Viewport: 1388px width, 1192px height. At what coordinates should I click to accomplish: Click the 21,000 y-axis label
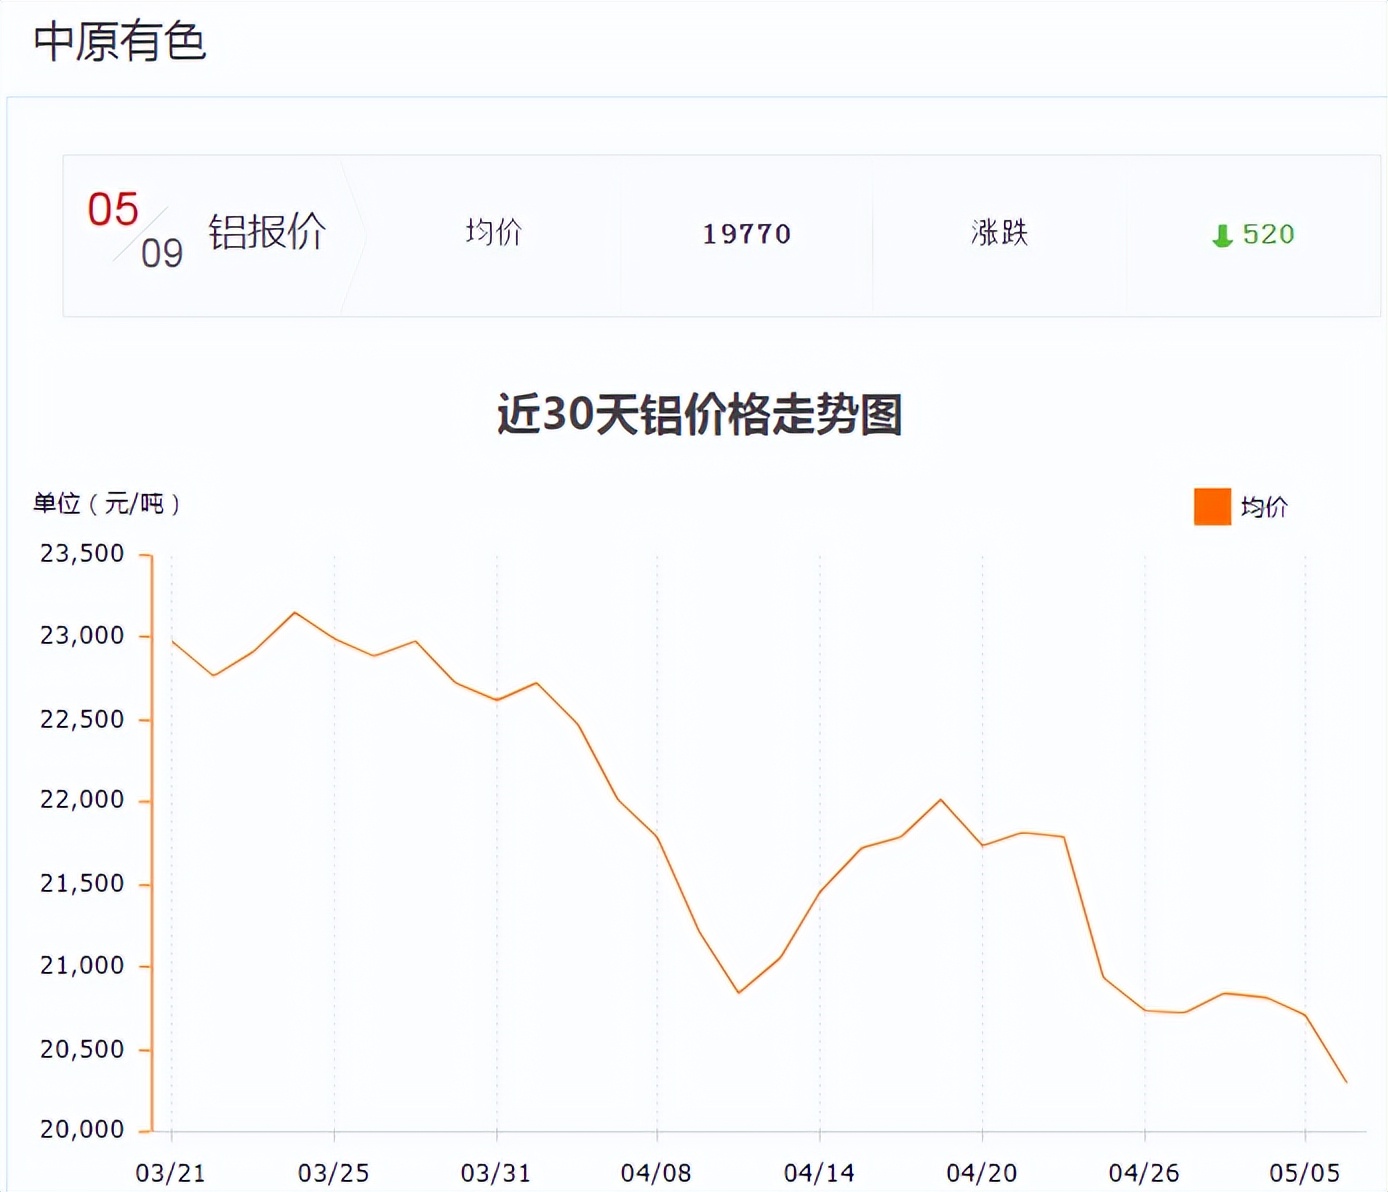pos(82,966)
